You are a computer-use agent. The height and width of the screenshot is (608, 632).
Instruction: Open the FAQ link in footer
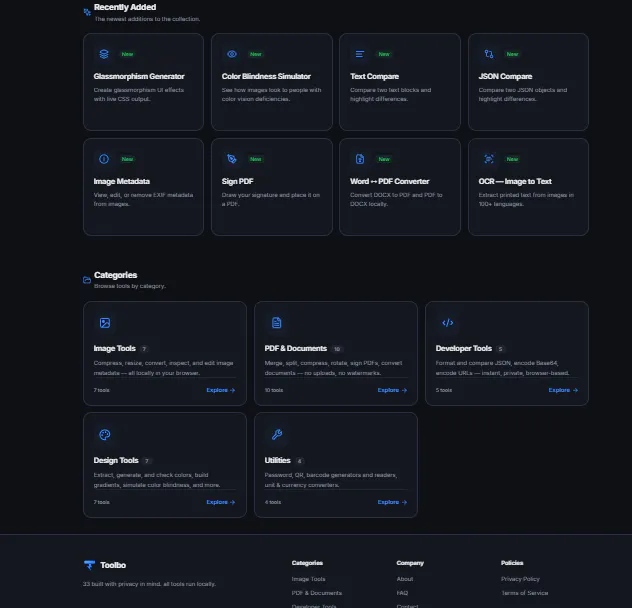tap(402, 593)
